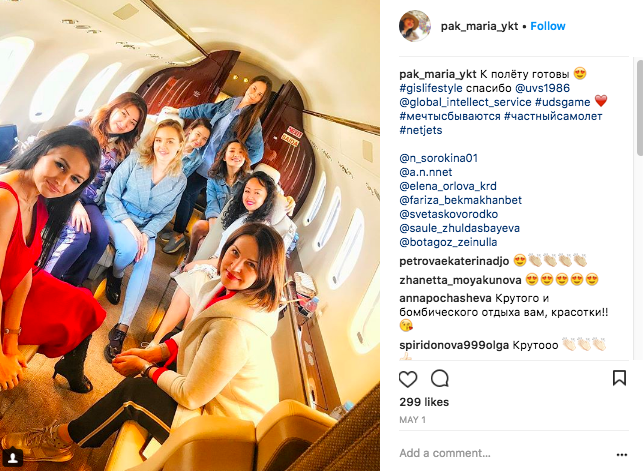643x471 pixels.
Task: Visit @uvs1986 profile mention
Action: pos(542,88)
